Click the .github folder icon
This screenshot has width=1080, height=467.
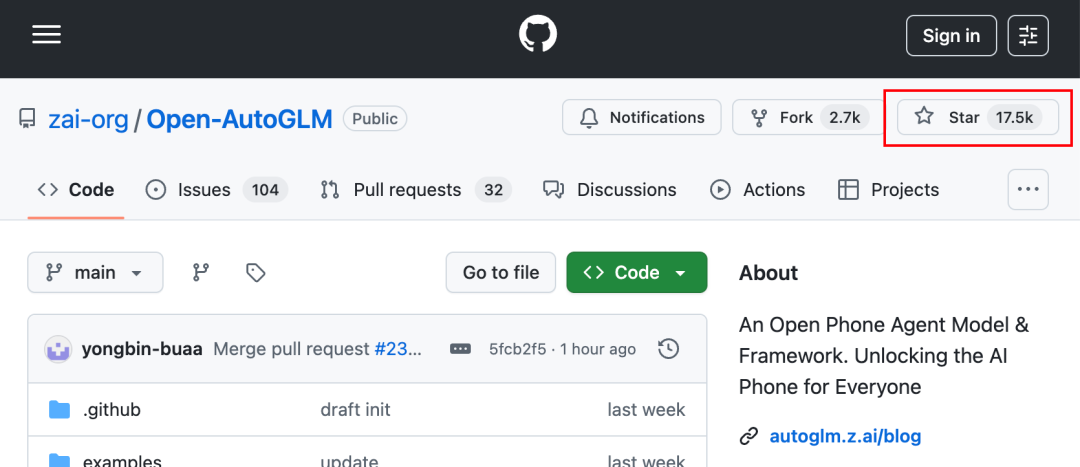click(x=60, y=410)
